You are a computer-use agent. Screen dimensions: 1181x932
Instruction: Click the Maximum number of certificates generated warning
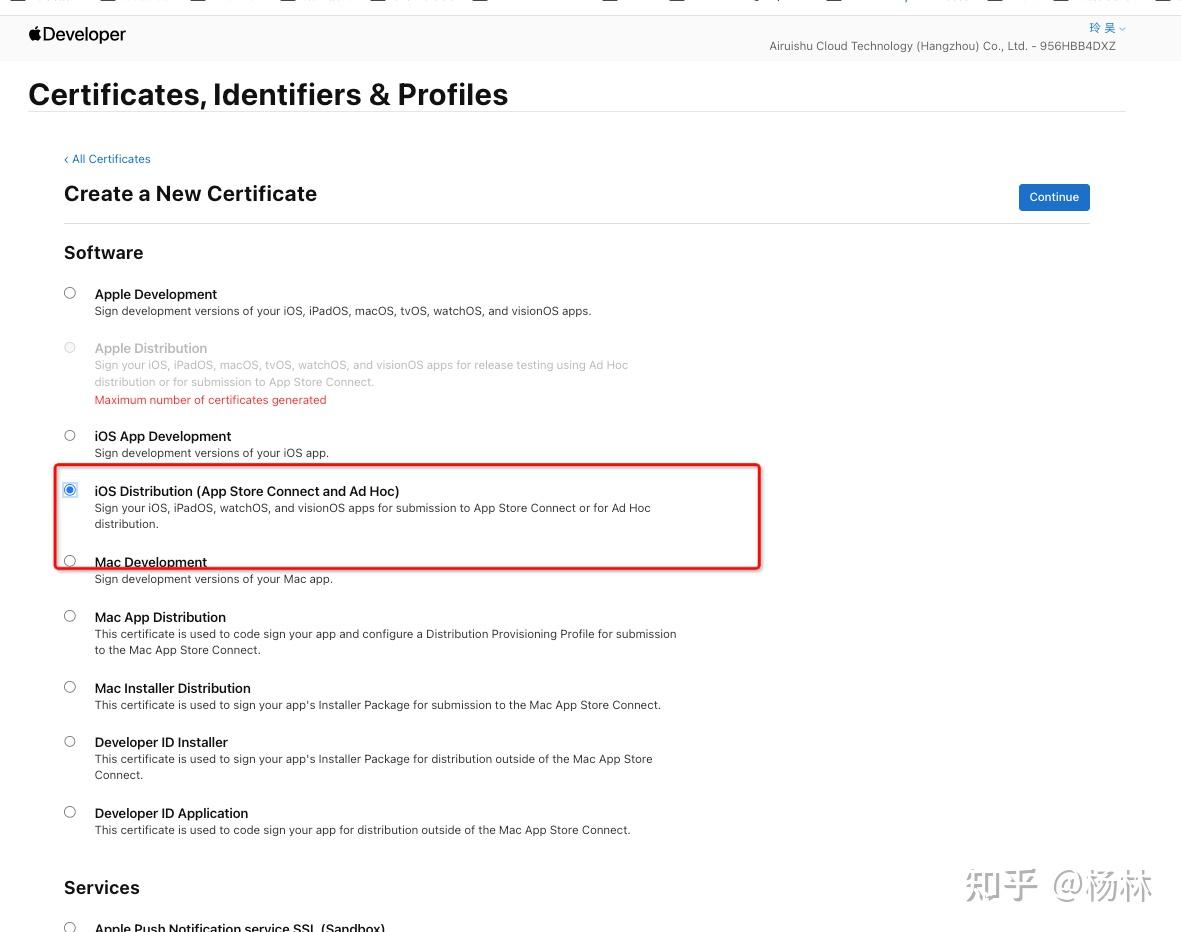click(210, 399)
